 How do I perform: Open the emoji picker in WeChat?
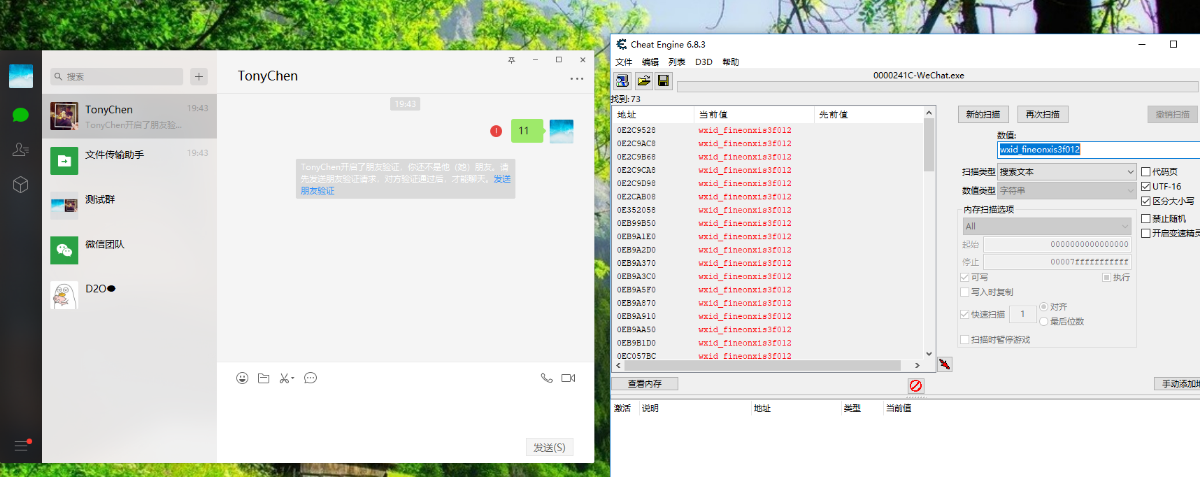(242, 378)
